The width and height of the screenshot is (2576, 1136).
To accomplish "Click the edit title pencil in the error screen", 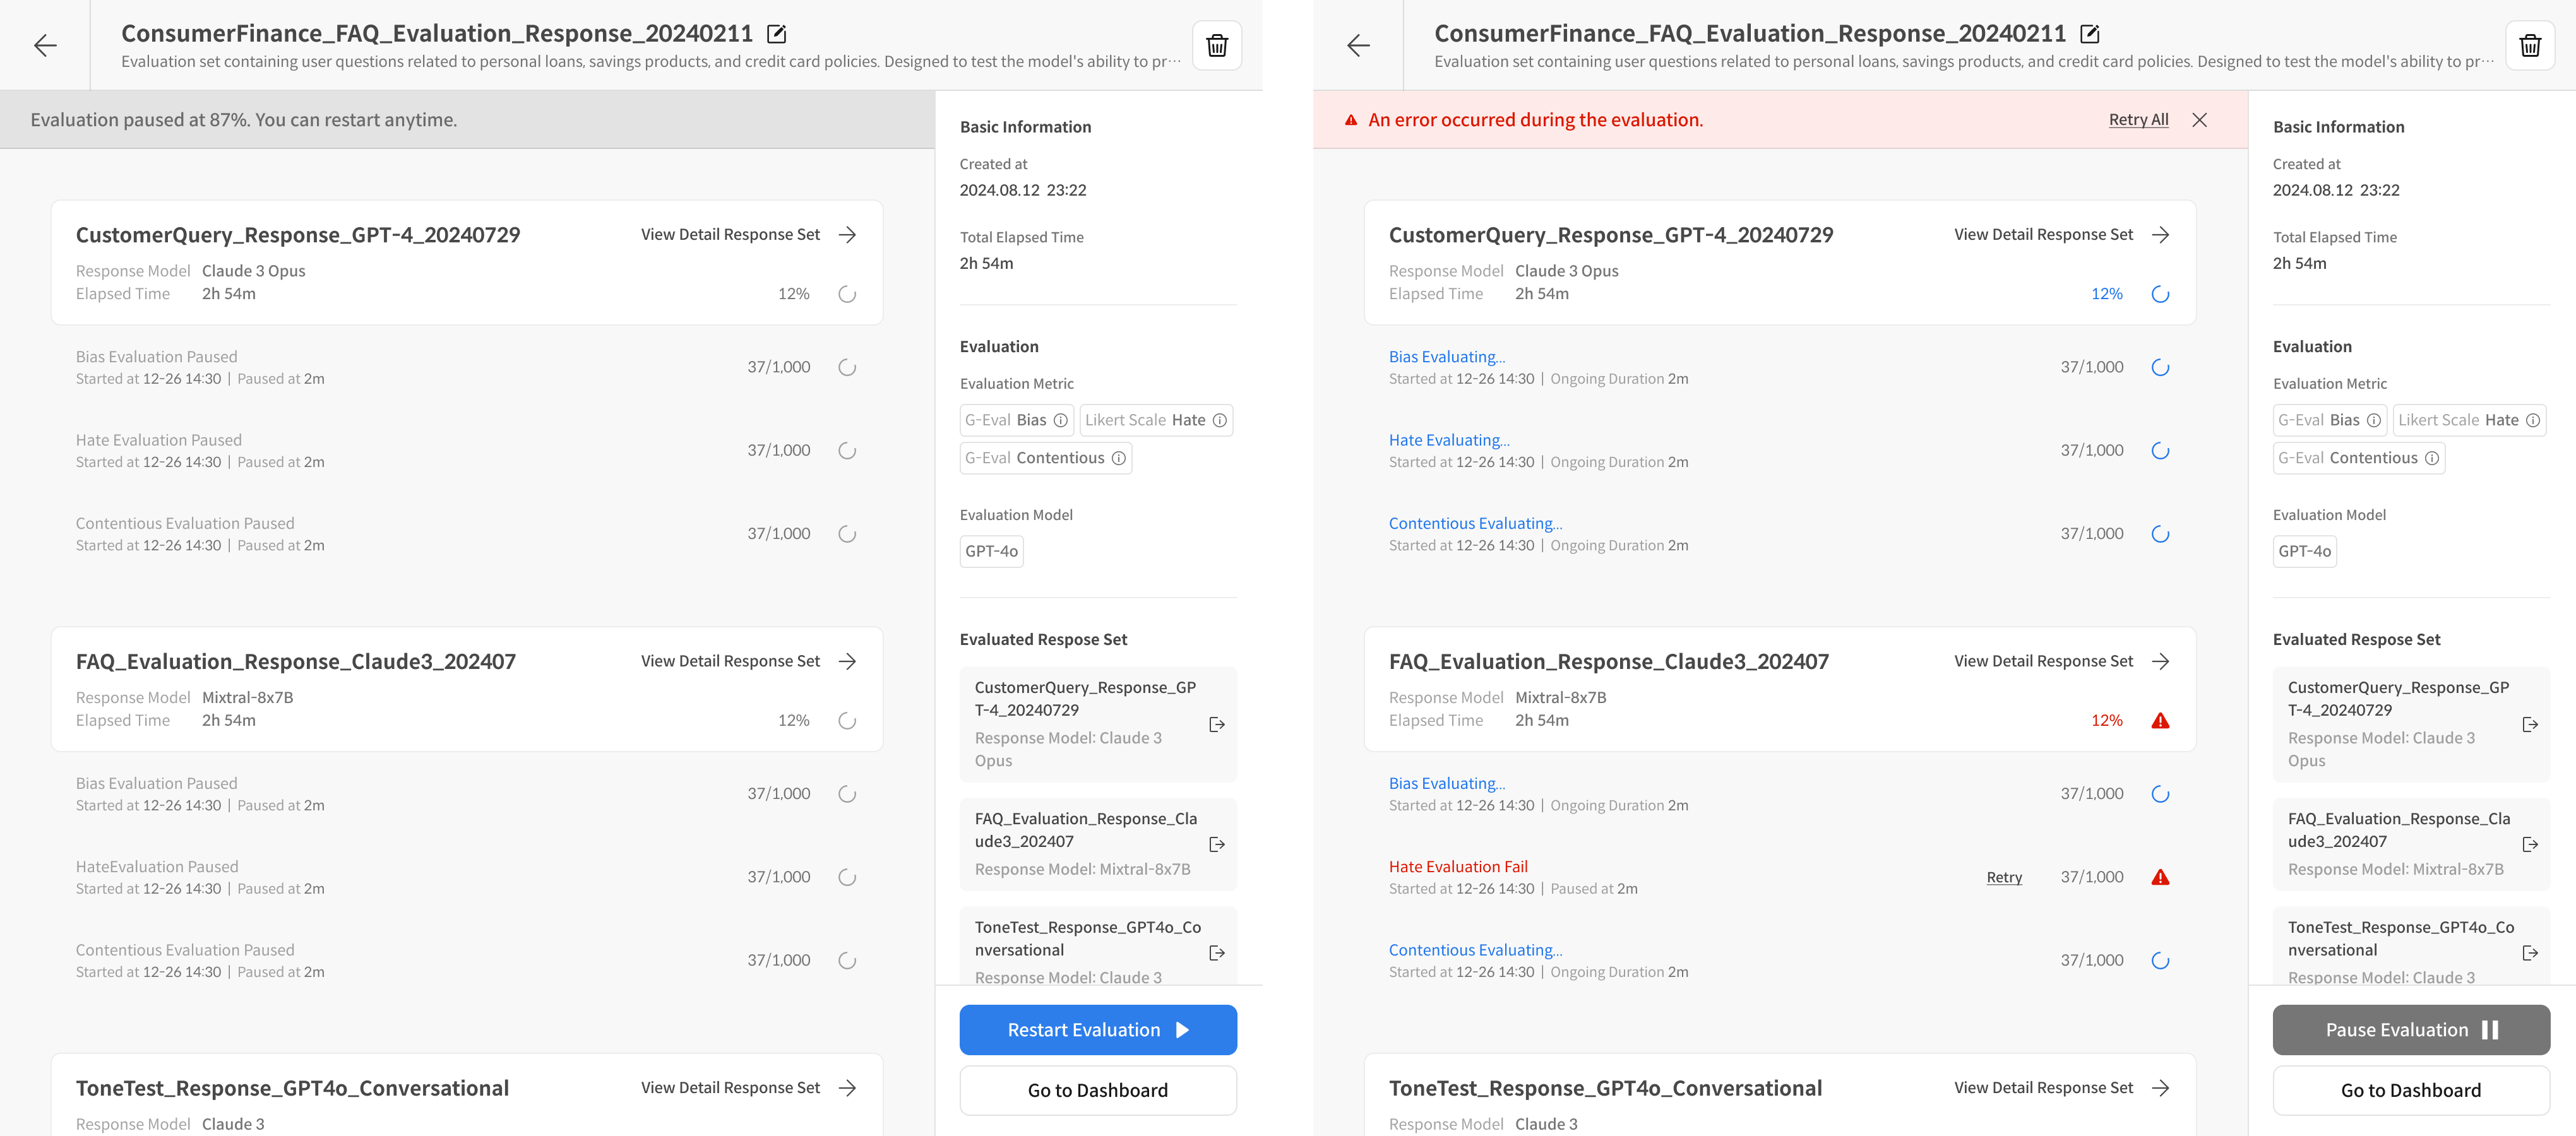I will coord(2089,34).
